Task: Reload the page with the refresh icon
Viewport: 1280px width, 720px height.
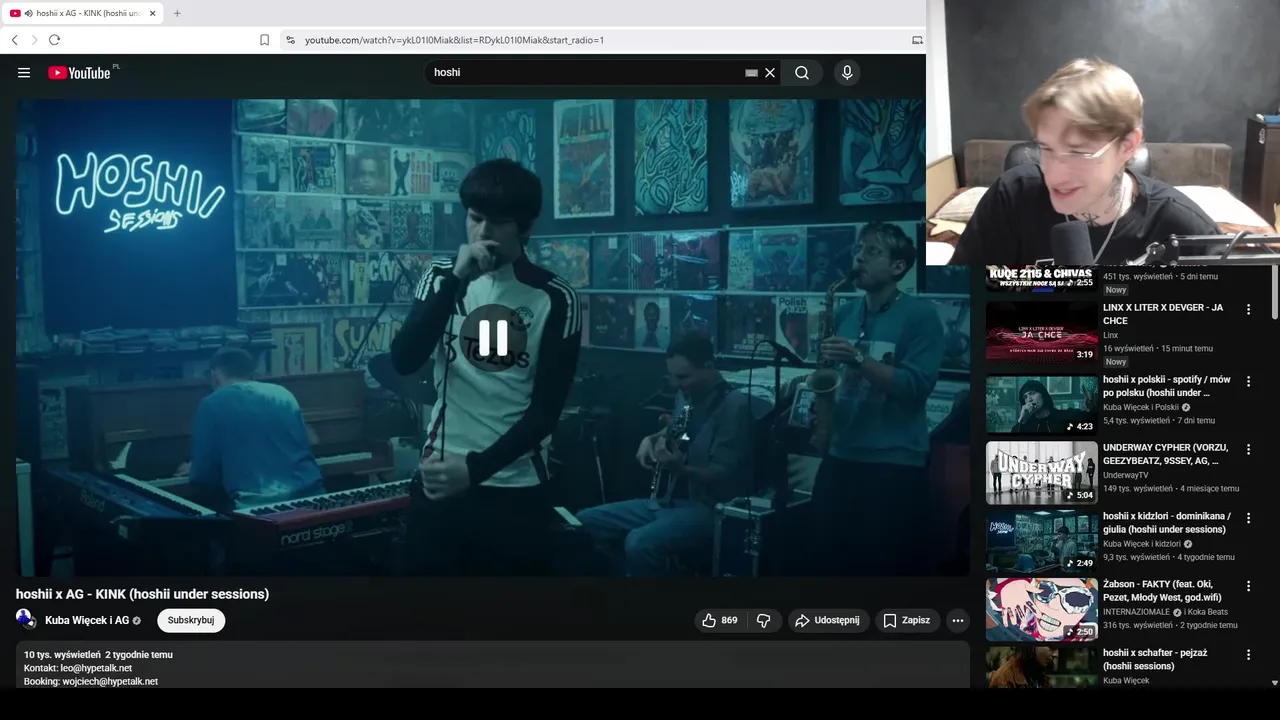Action: pos(54,40)
